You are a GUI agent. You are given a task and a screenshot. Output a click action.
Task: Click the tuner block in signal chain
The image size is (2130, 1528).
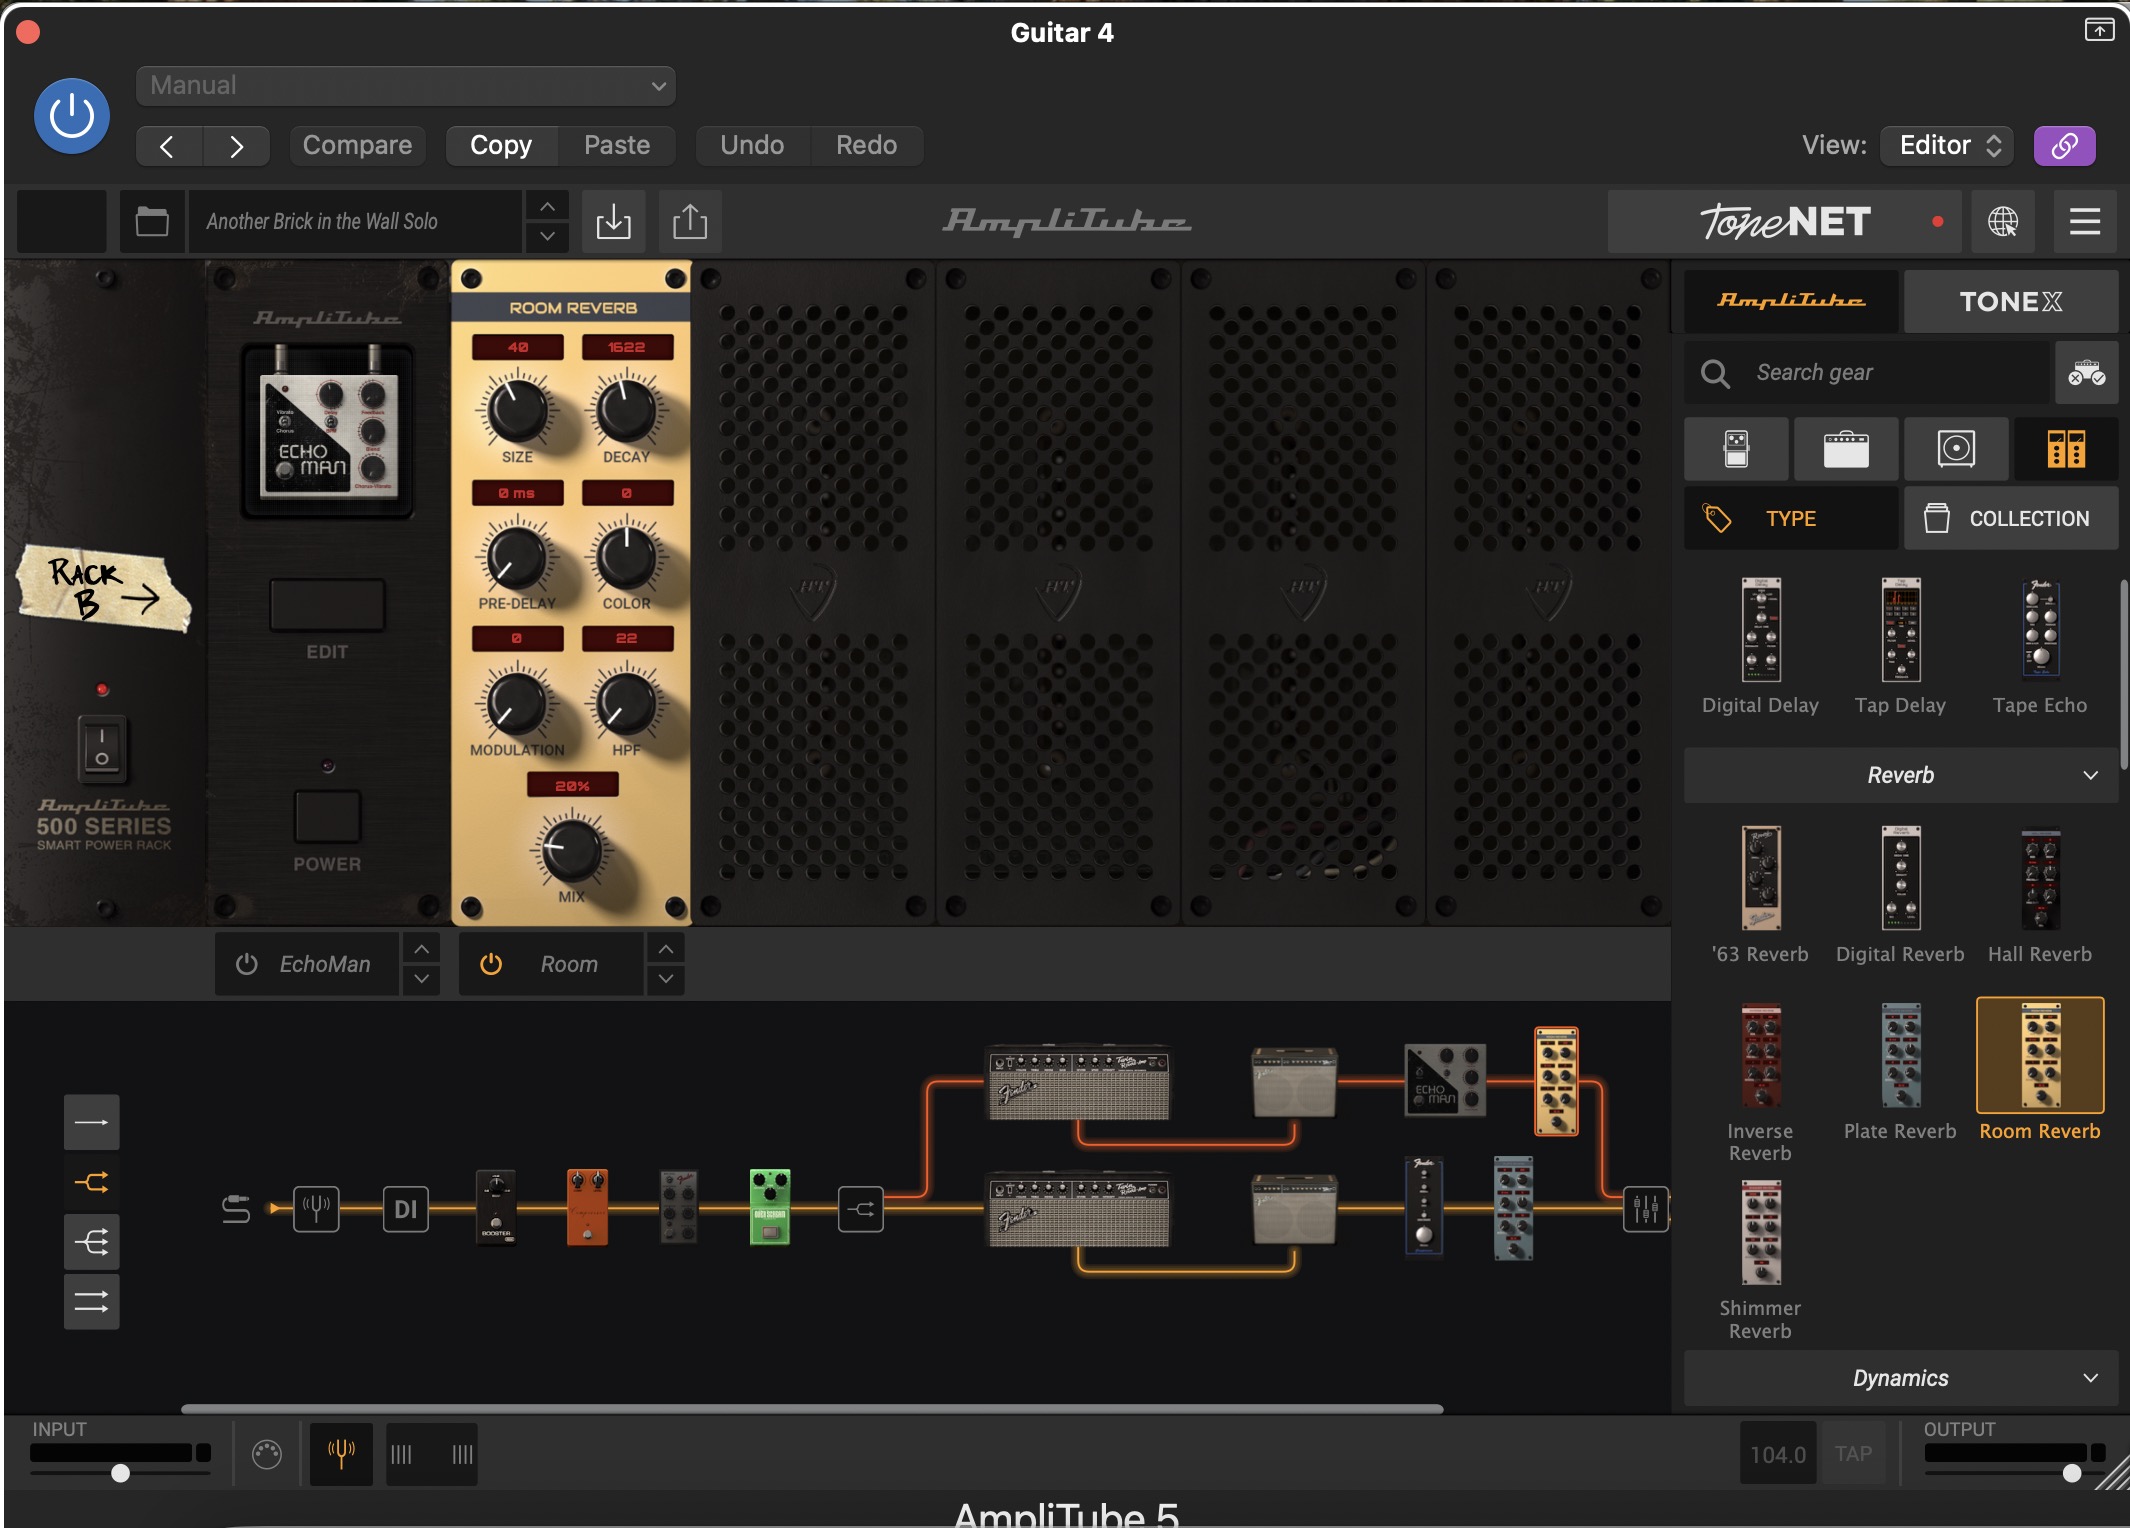(x=316, y=1209)
